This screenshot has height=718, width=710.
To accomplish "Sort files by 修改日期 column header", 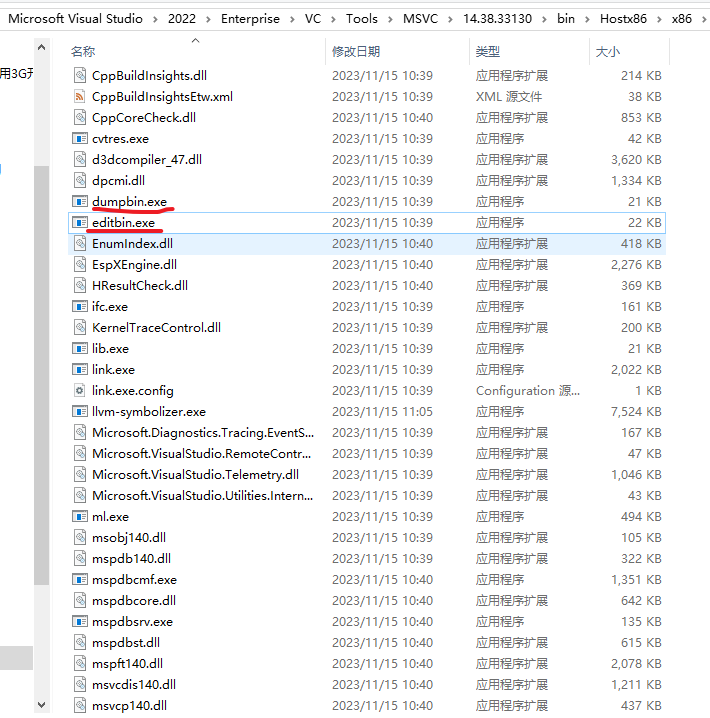I will [356, 51].
